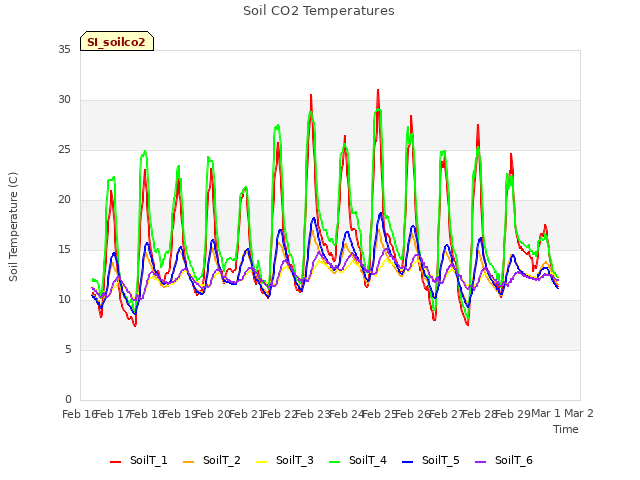Click the 35 y-axis tick label

tap(64, 49)
